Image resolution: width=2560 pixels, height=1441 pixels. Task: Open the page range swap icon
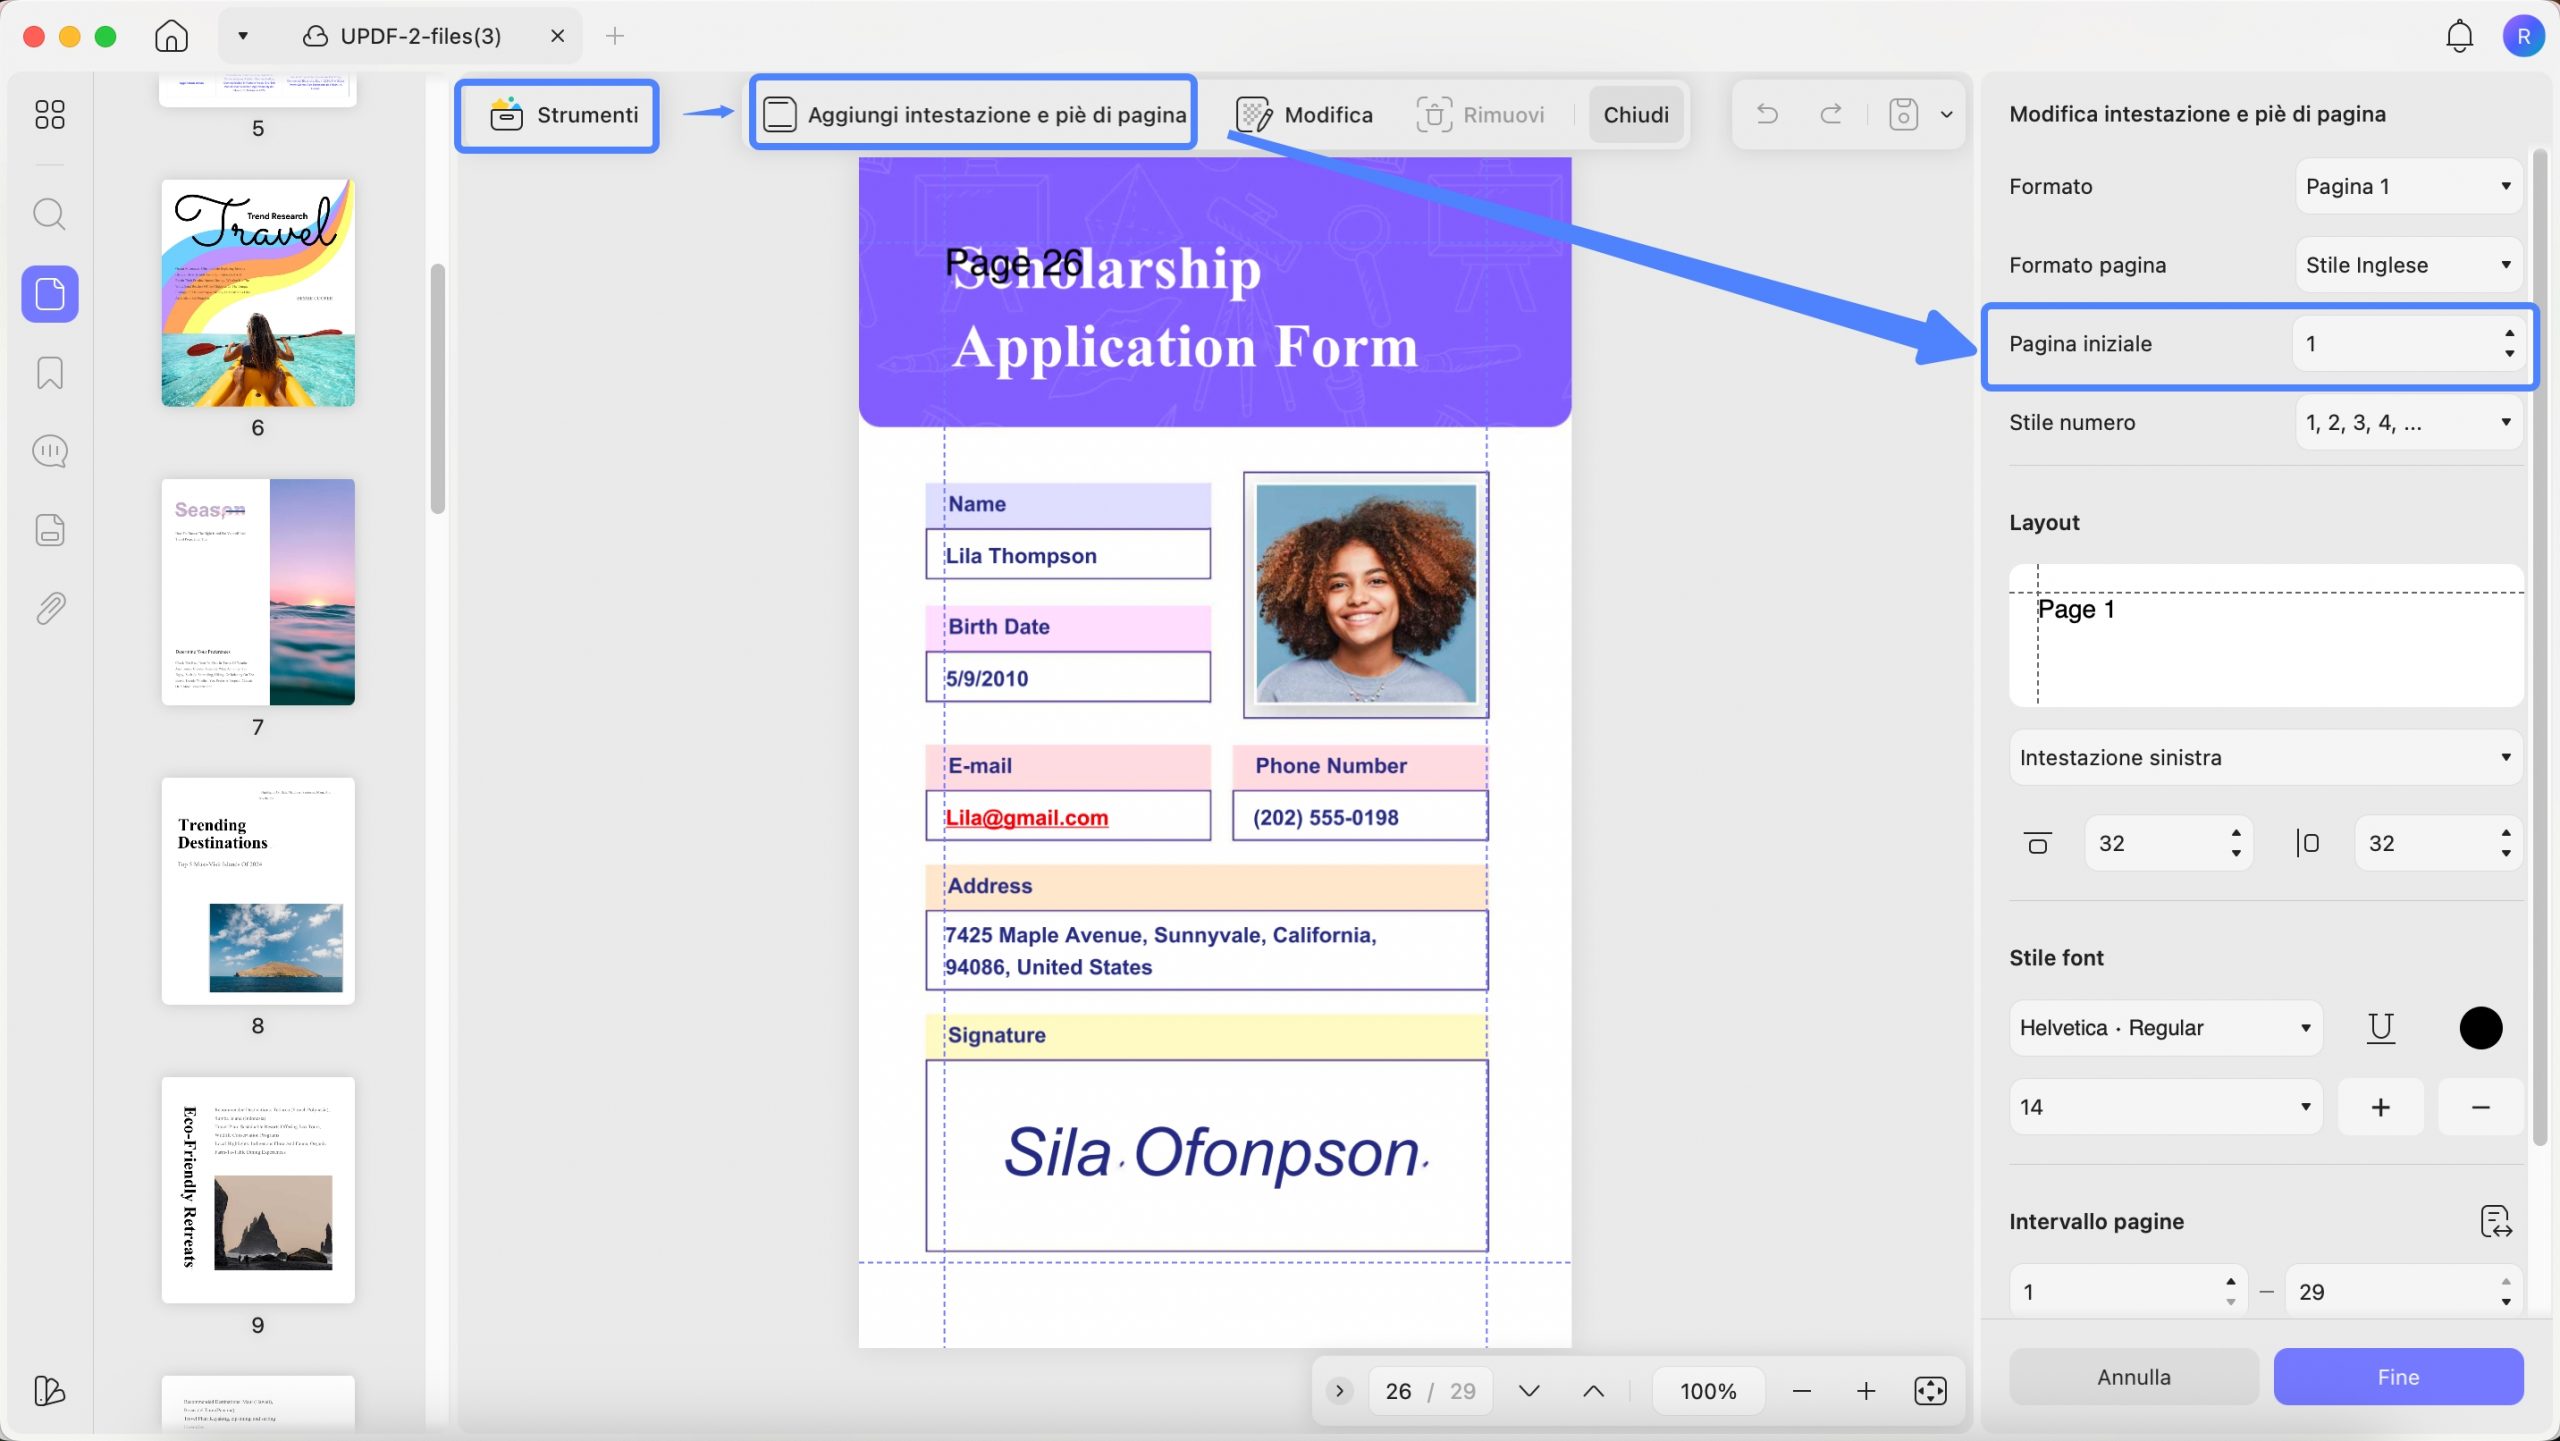[2496, 1221]
